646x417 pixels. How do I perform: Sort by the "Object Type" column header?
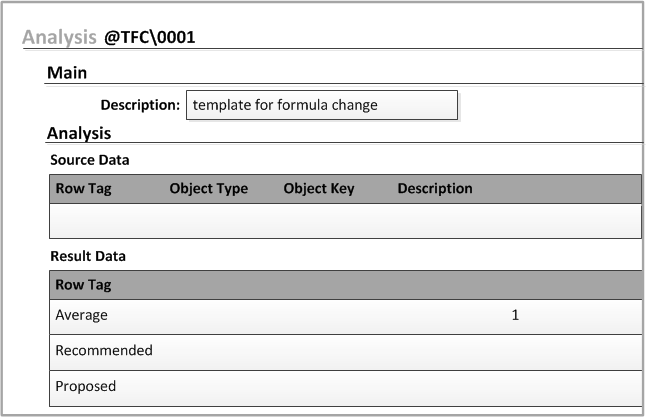(208, 188)
